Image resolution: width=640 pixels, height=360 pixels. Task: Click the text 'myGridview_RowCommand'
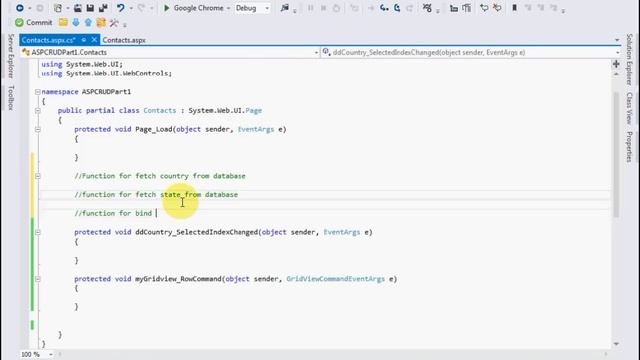tap(178, 279)
